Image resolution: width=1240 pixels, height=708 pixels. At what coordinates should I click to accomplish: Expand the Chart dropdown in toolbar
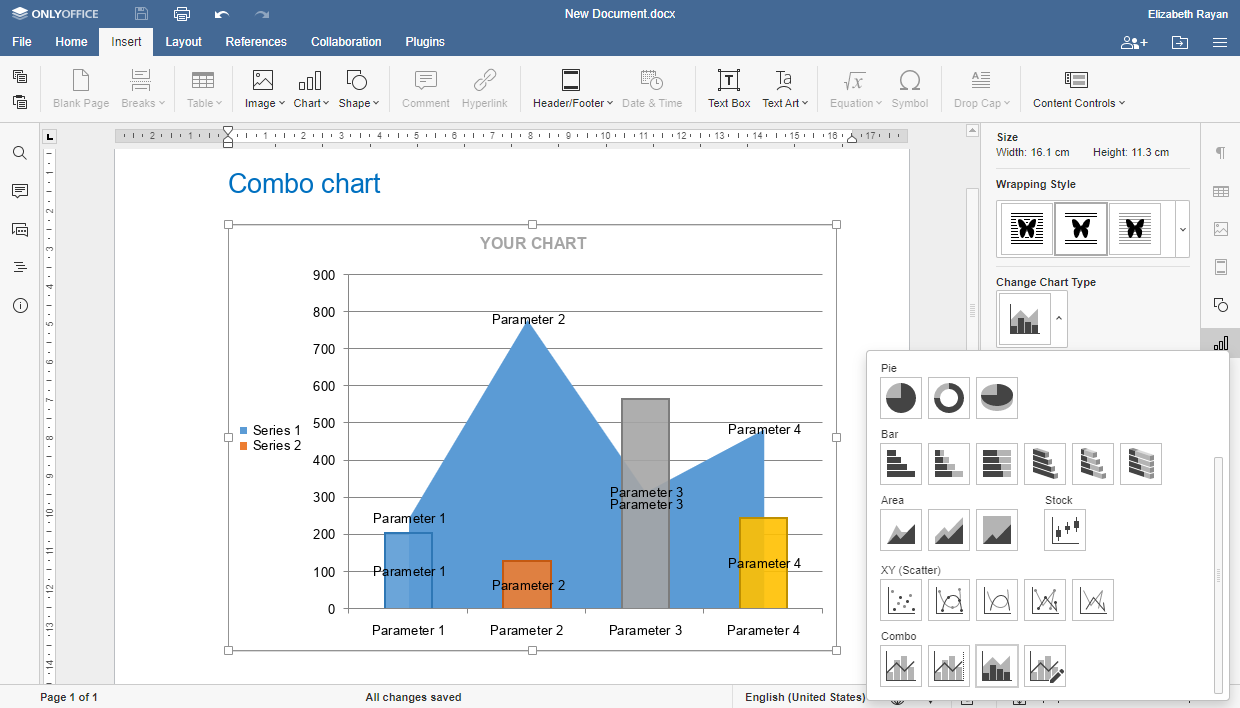coord(311,89)
